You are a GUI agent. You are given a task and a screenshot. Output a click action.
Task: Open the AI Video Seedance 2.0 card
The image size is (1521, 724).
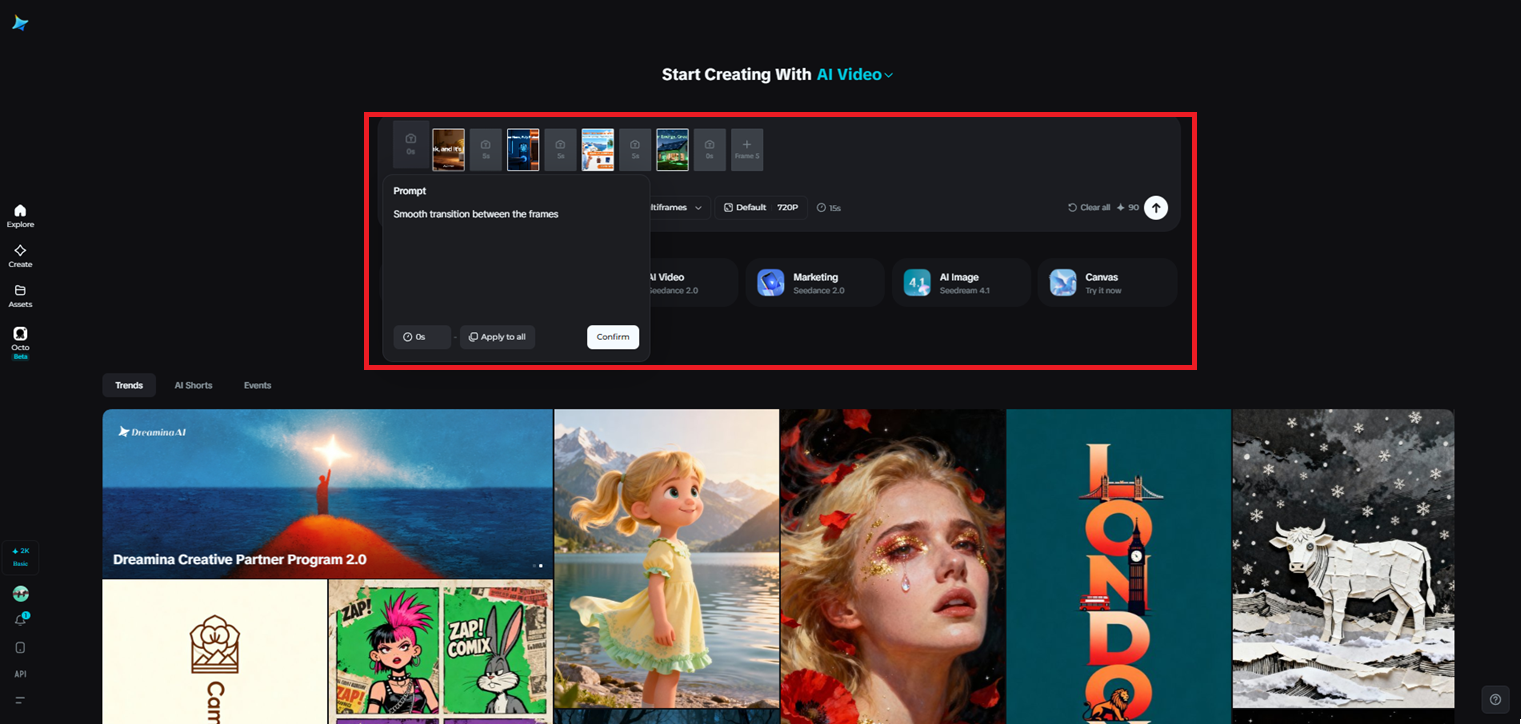click(694, 283)
